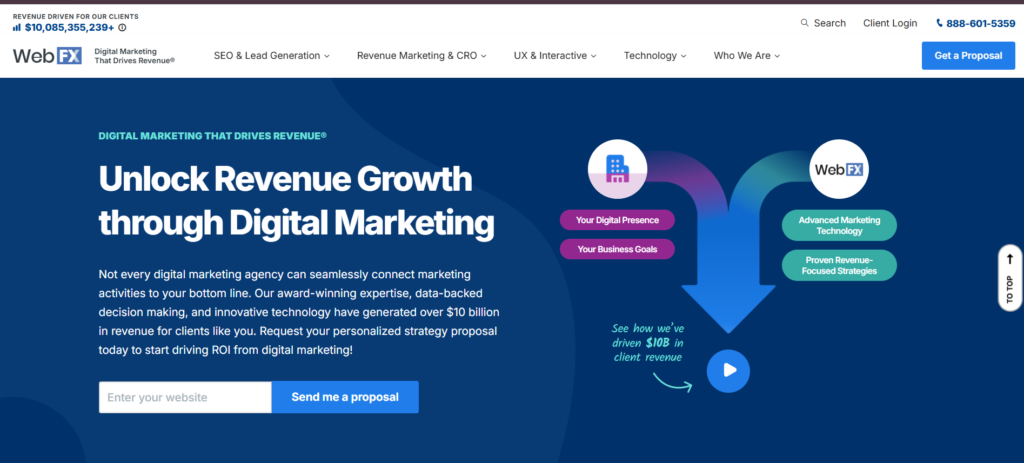Viewport: 1024px width, 463px height.
Task: Open the Client Login link
Action: pyautogui.click(x=890, y=23)
